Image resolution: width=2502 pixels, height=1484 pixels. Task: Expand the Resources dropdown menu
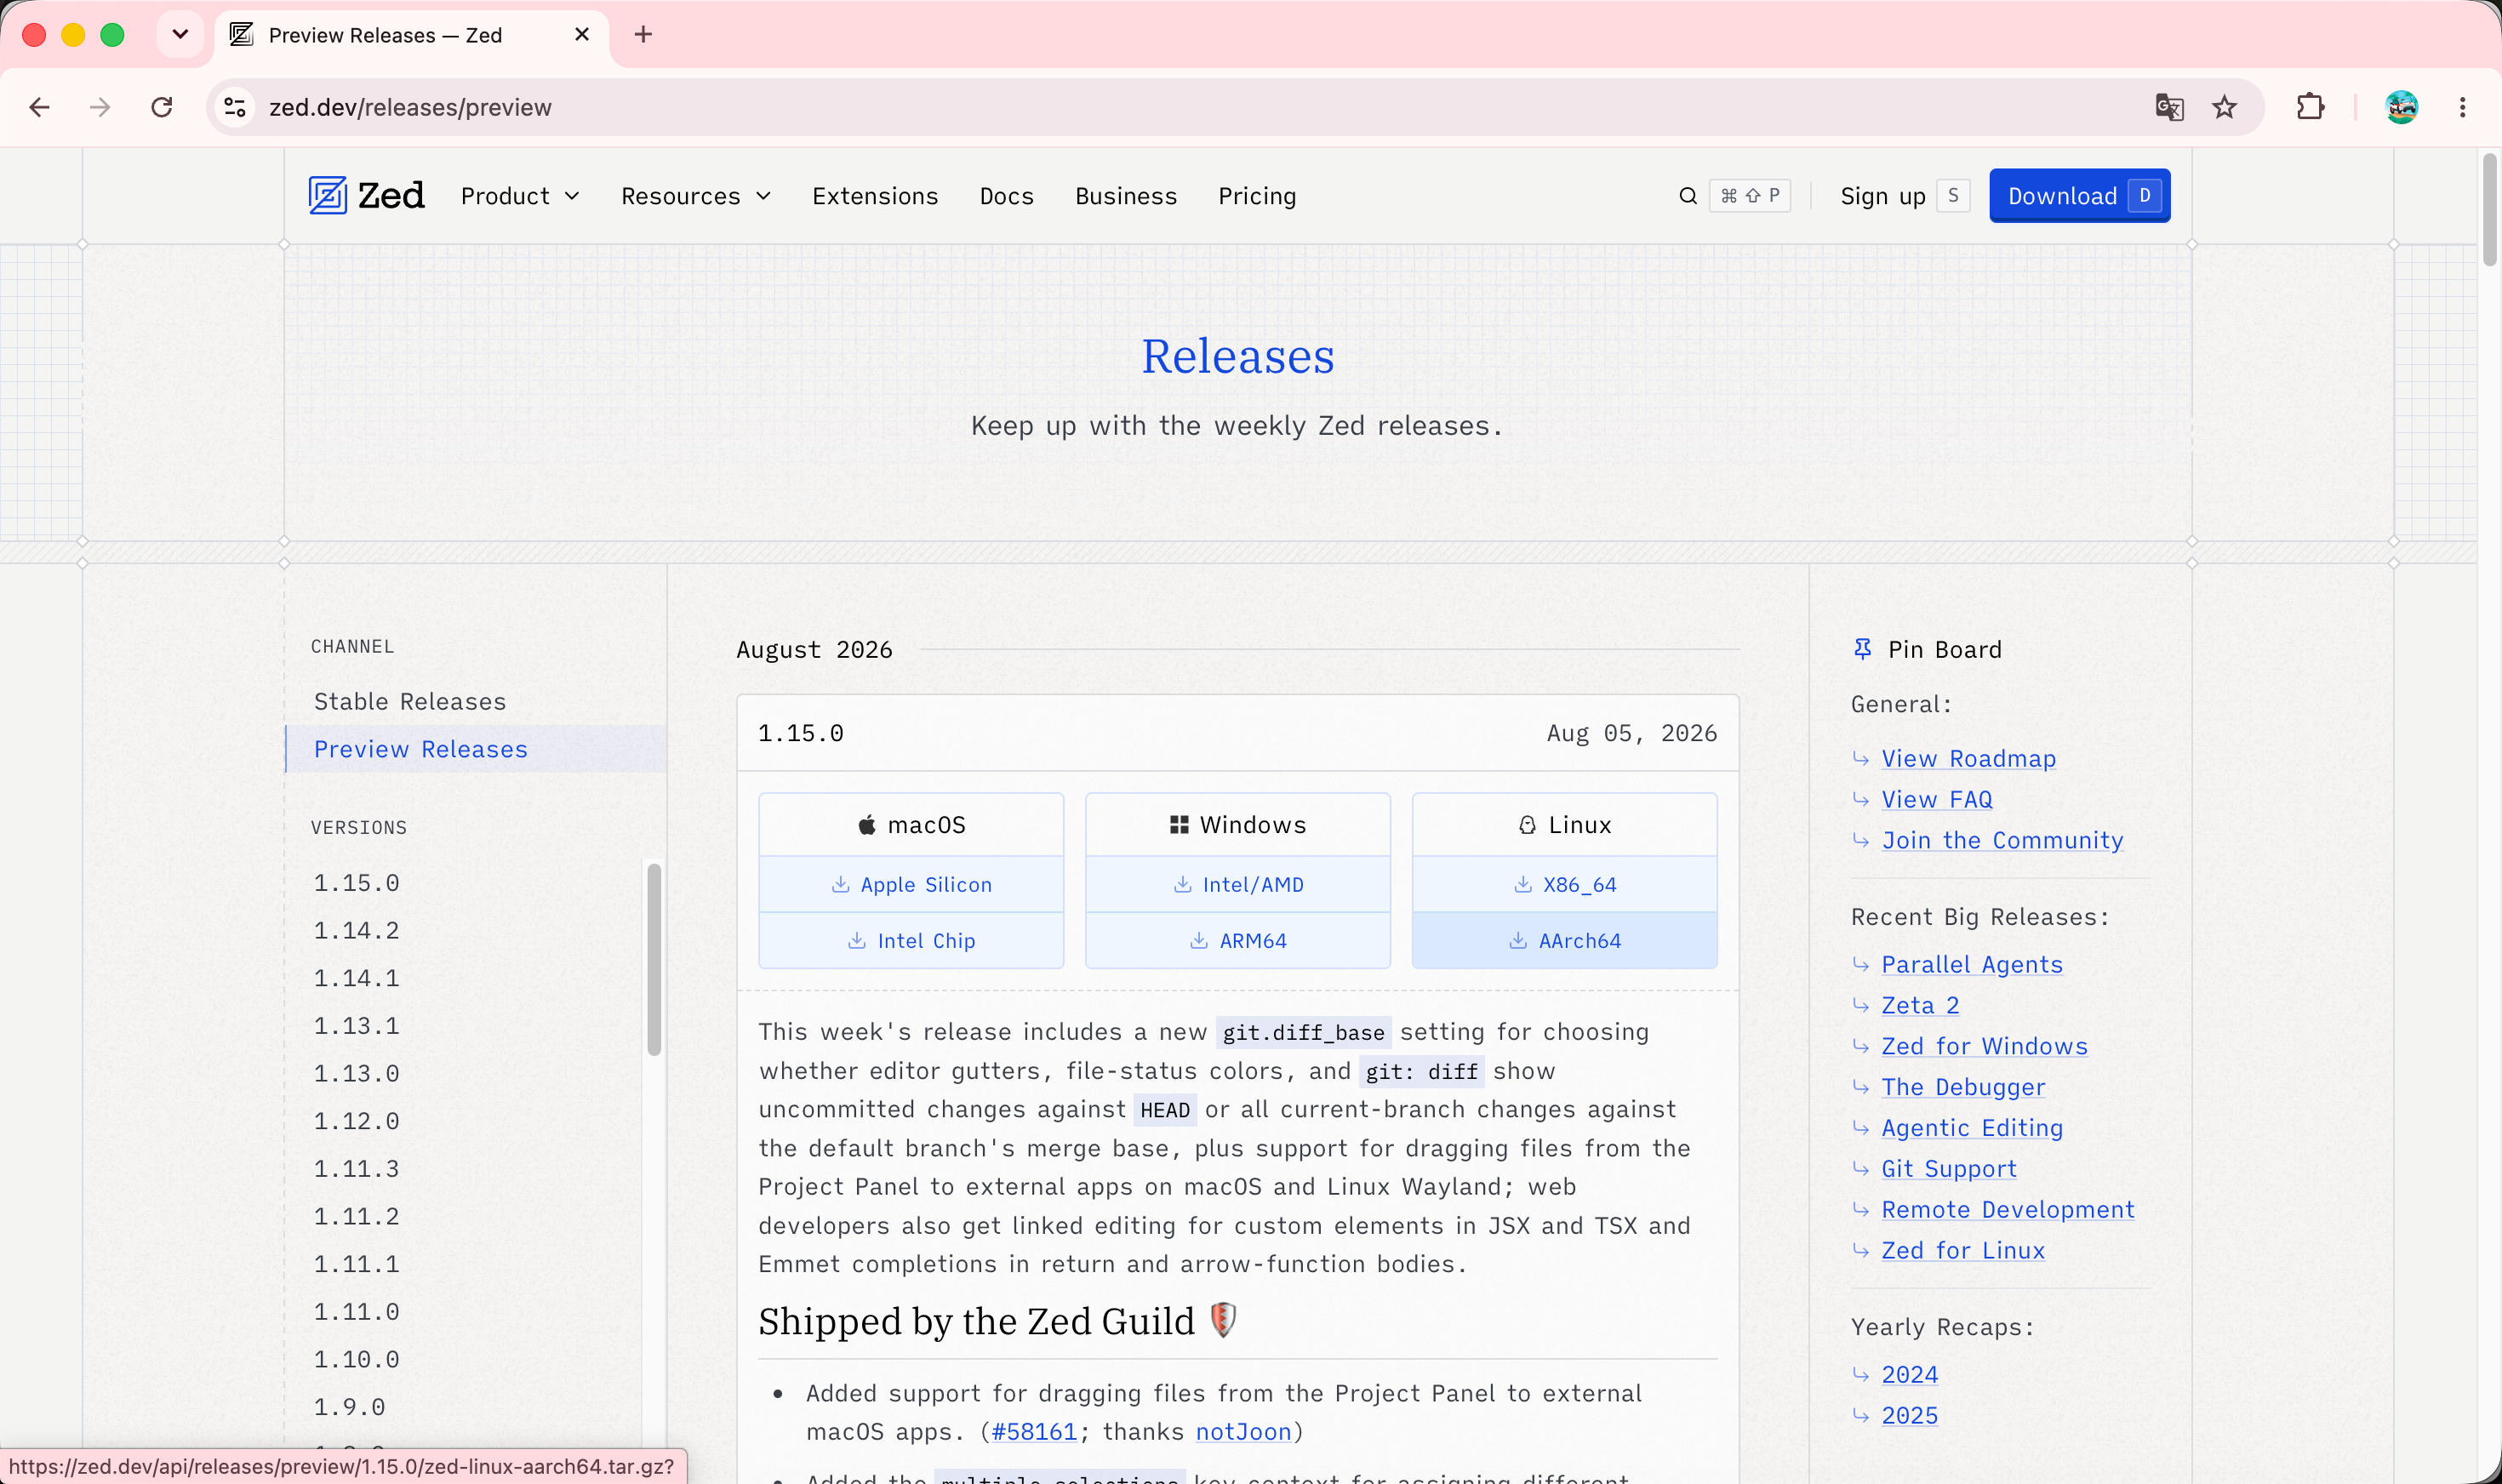[696, 196]
